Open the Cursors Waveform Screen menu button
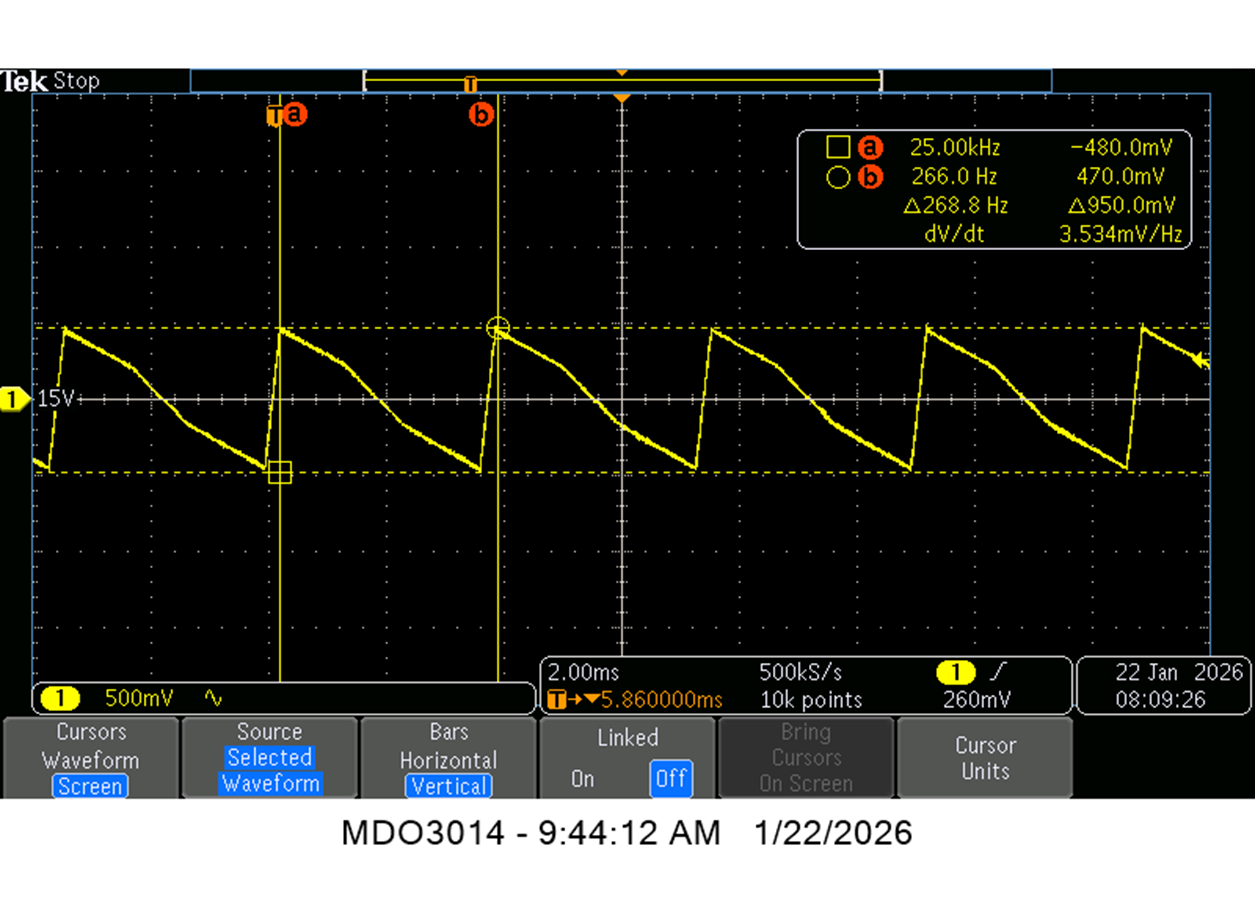Image resolution: width=1255 pixels, height=913 pixels. pos(90,758)
